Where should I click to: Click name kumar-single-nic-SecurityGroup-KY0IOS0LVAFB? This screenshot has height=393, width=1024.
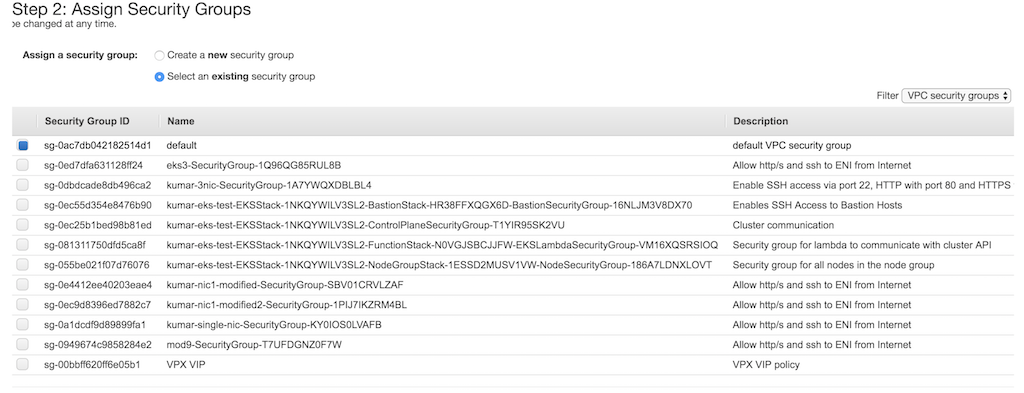coord(274,324)
